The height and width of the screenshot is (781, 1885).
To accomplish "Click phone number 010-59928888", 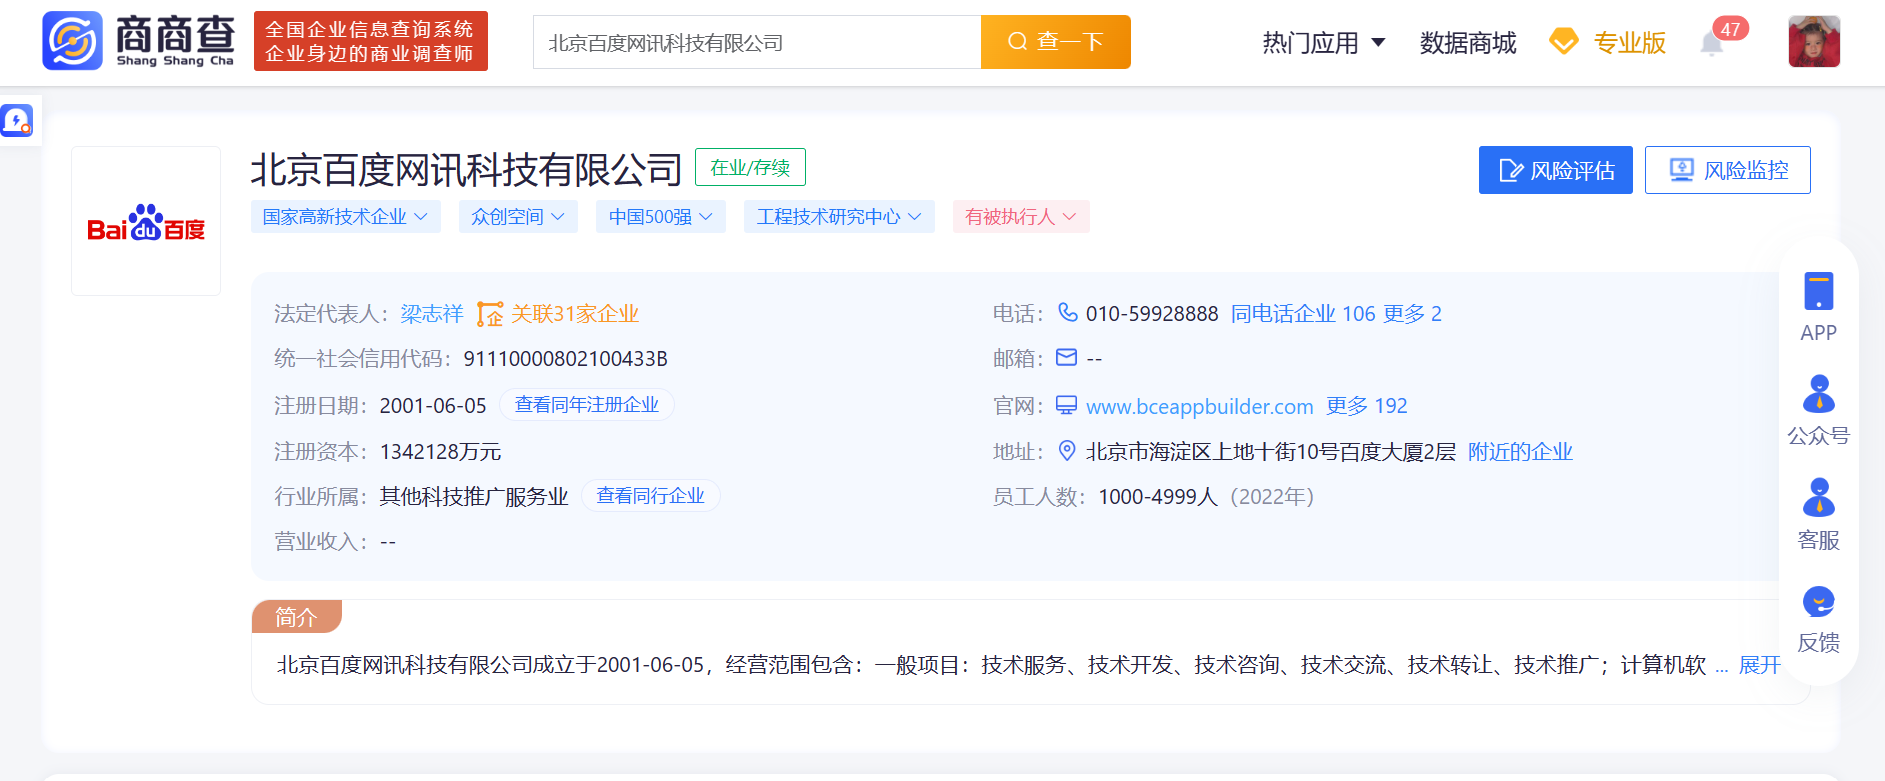I will point(1152,314).
